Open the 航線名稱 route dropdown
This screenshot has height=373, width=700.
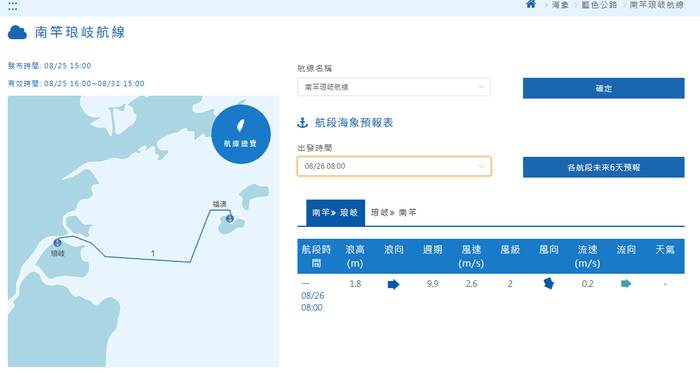click(x=394, y=87)
